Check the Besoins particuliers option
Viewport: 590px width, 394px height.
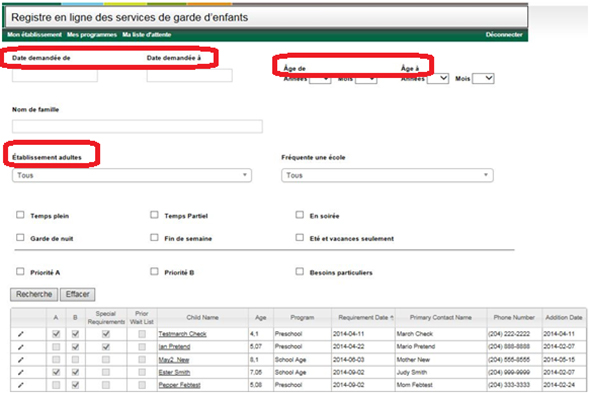coord(300,271)
